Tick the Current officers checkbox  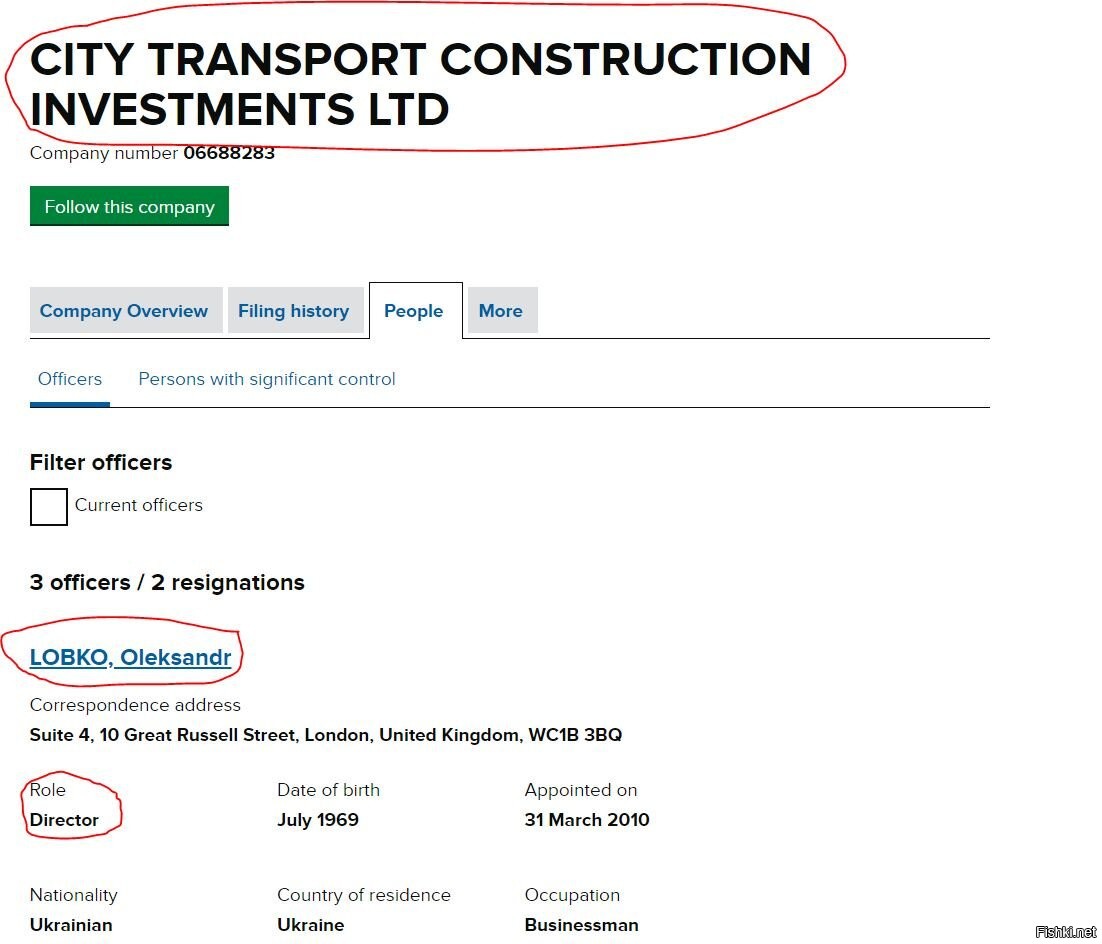[48, 507]
